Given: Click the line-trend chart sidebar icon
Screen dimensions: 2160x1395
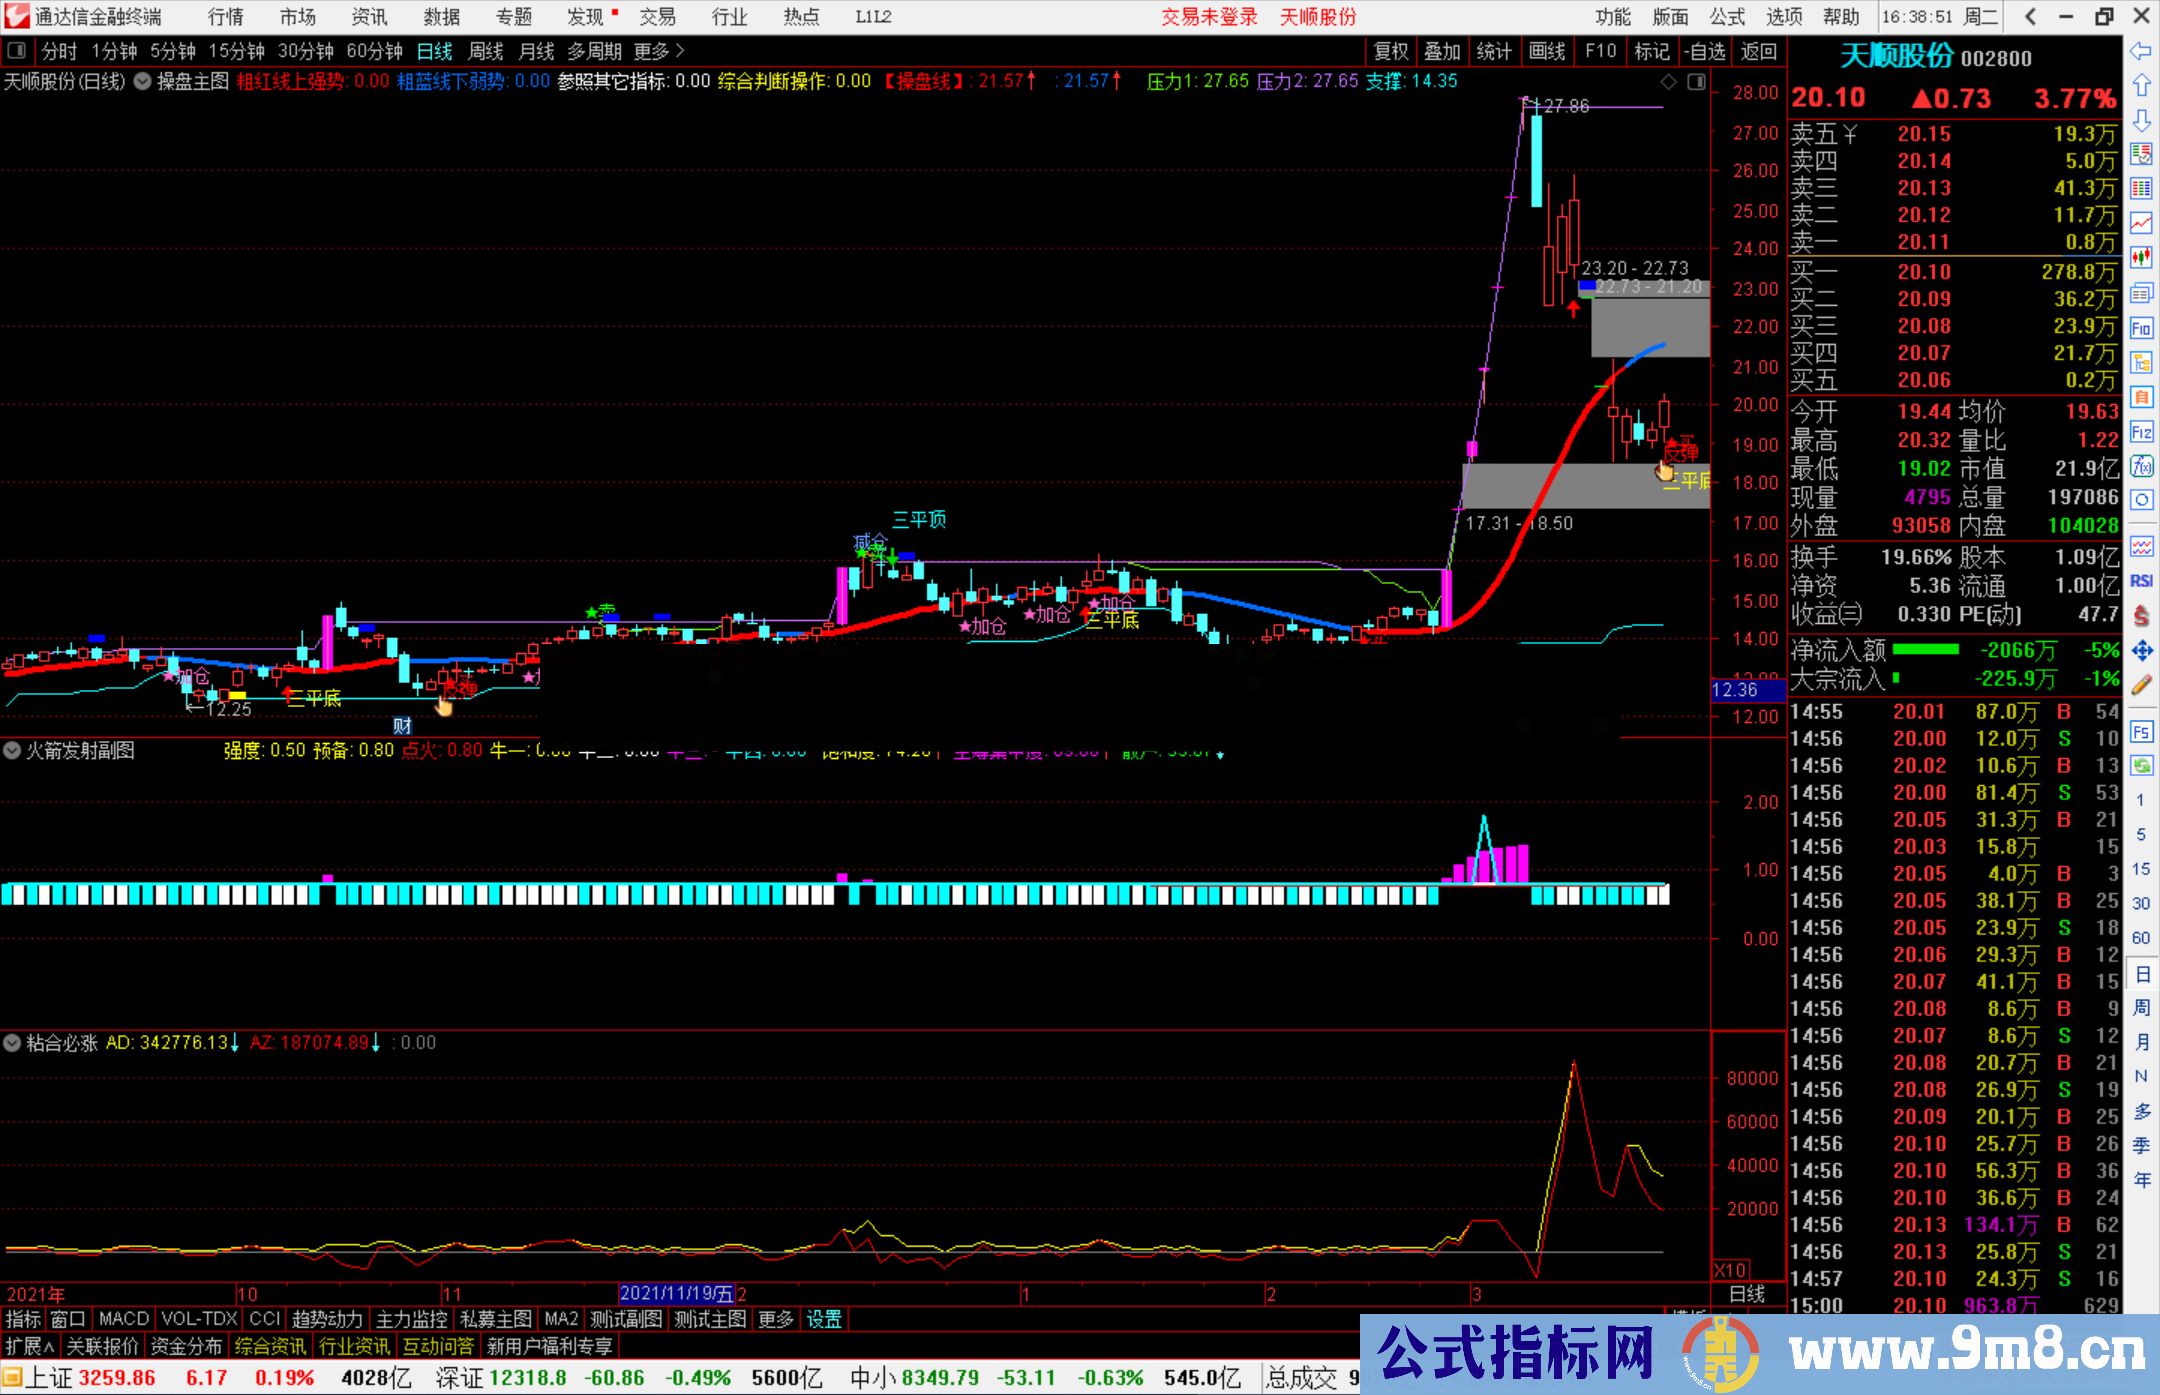Looking at the screenshot, I should (2141, 223).
